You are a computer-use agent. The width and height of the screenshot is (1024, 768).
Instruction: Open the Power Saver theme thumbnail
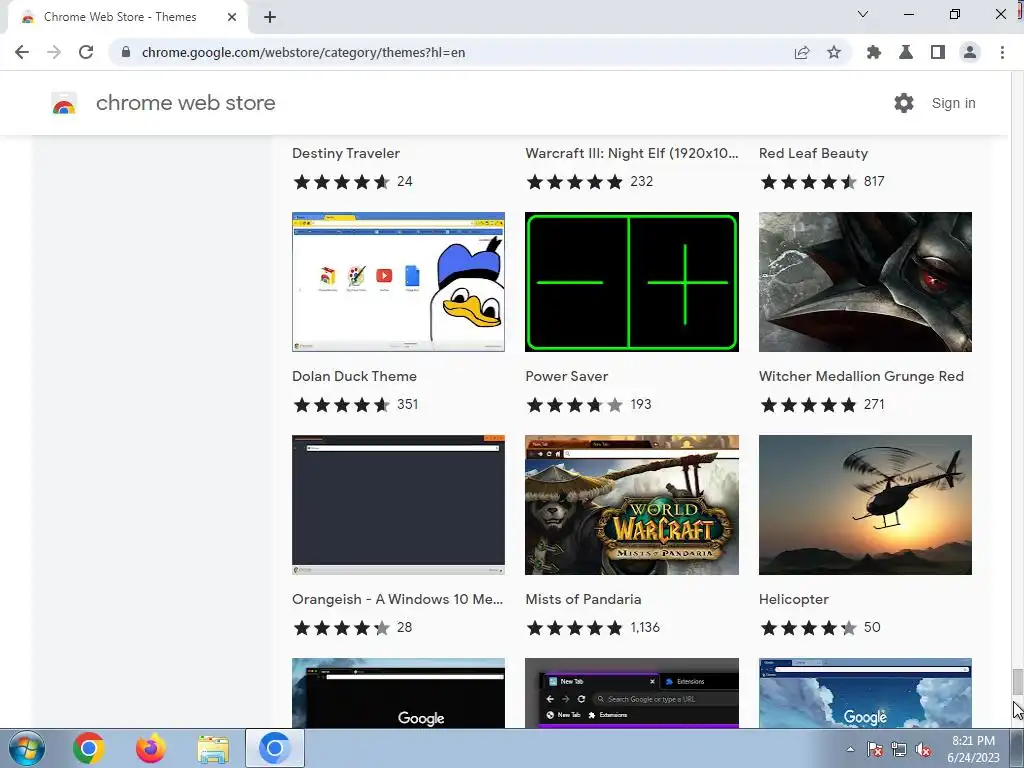click(632, 281)
